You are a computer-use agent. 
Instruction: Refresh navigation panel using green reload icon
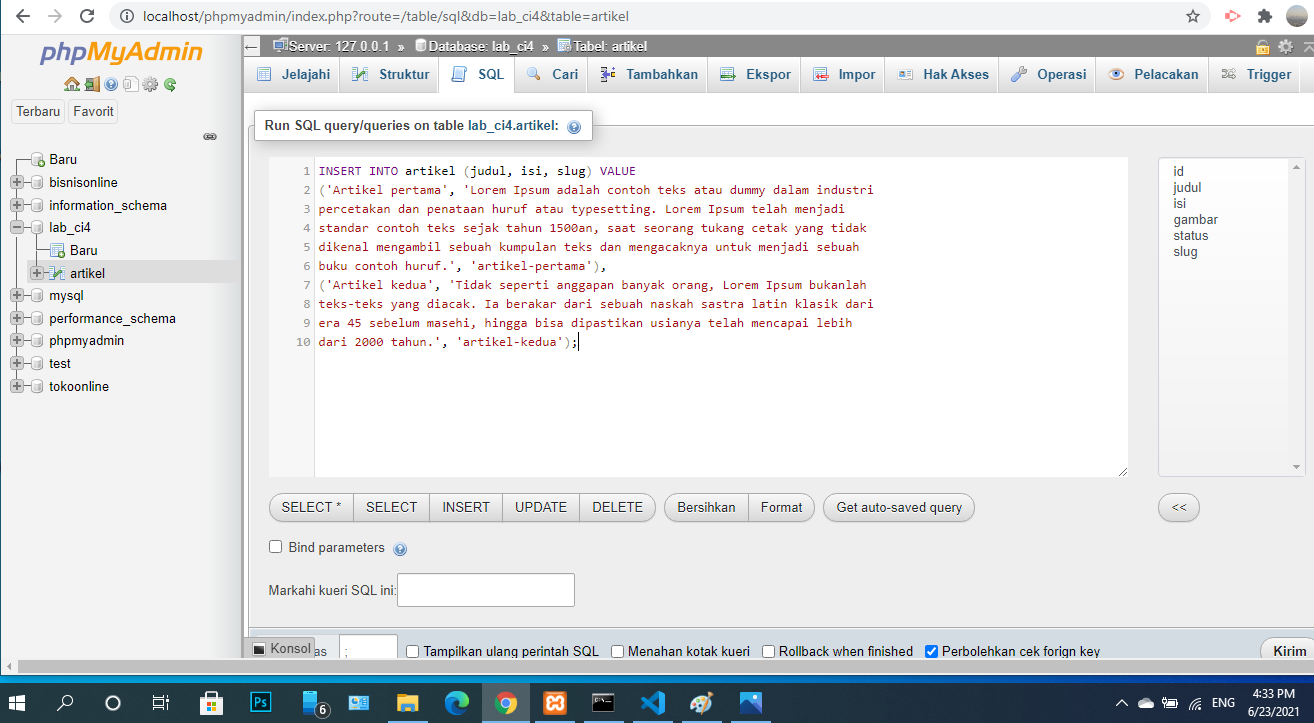tap(170, 84)
